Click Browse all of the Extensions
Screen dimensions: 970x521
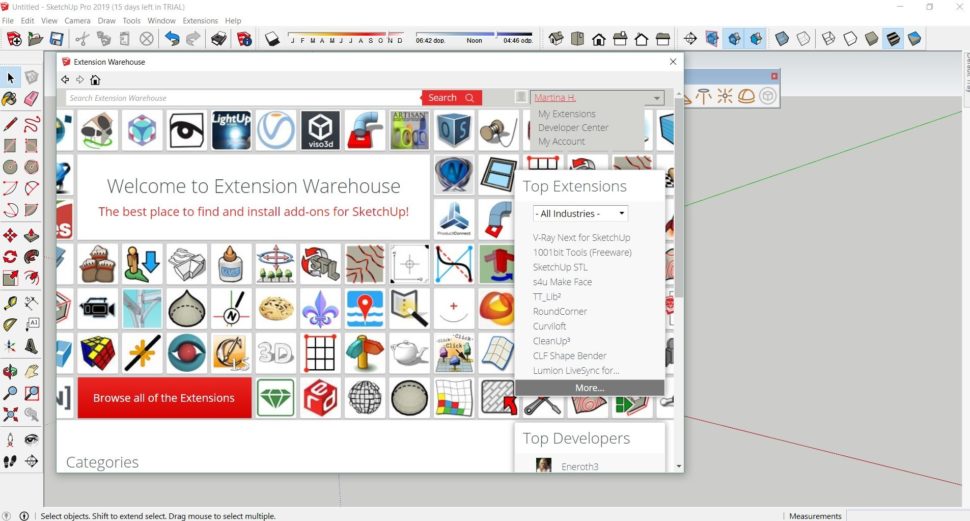click(x=165, y=398)
